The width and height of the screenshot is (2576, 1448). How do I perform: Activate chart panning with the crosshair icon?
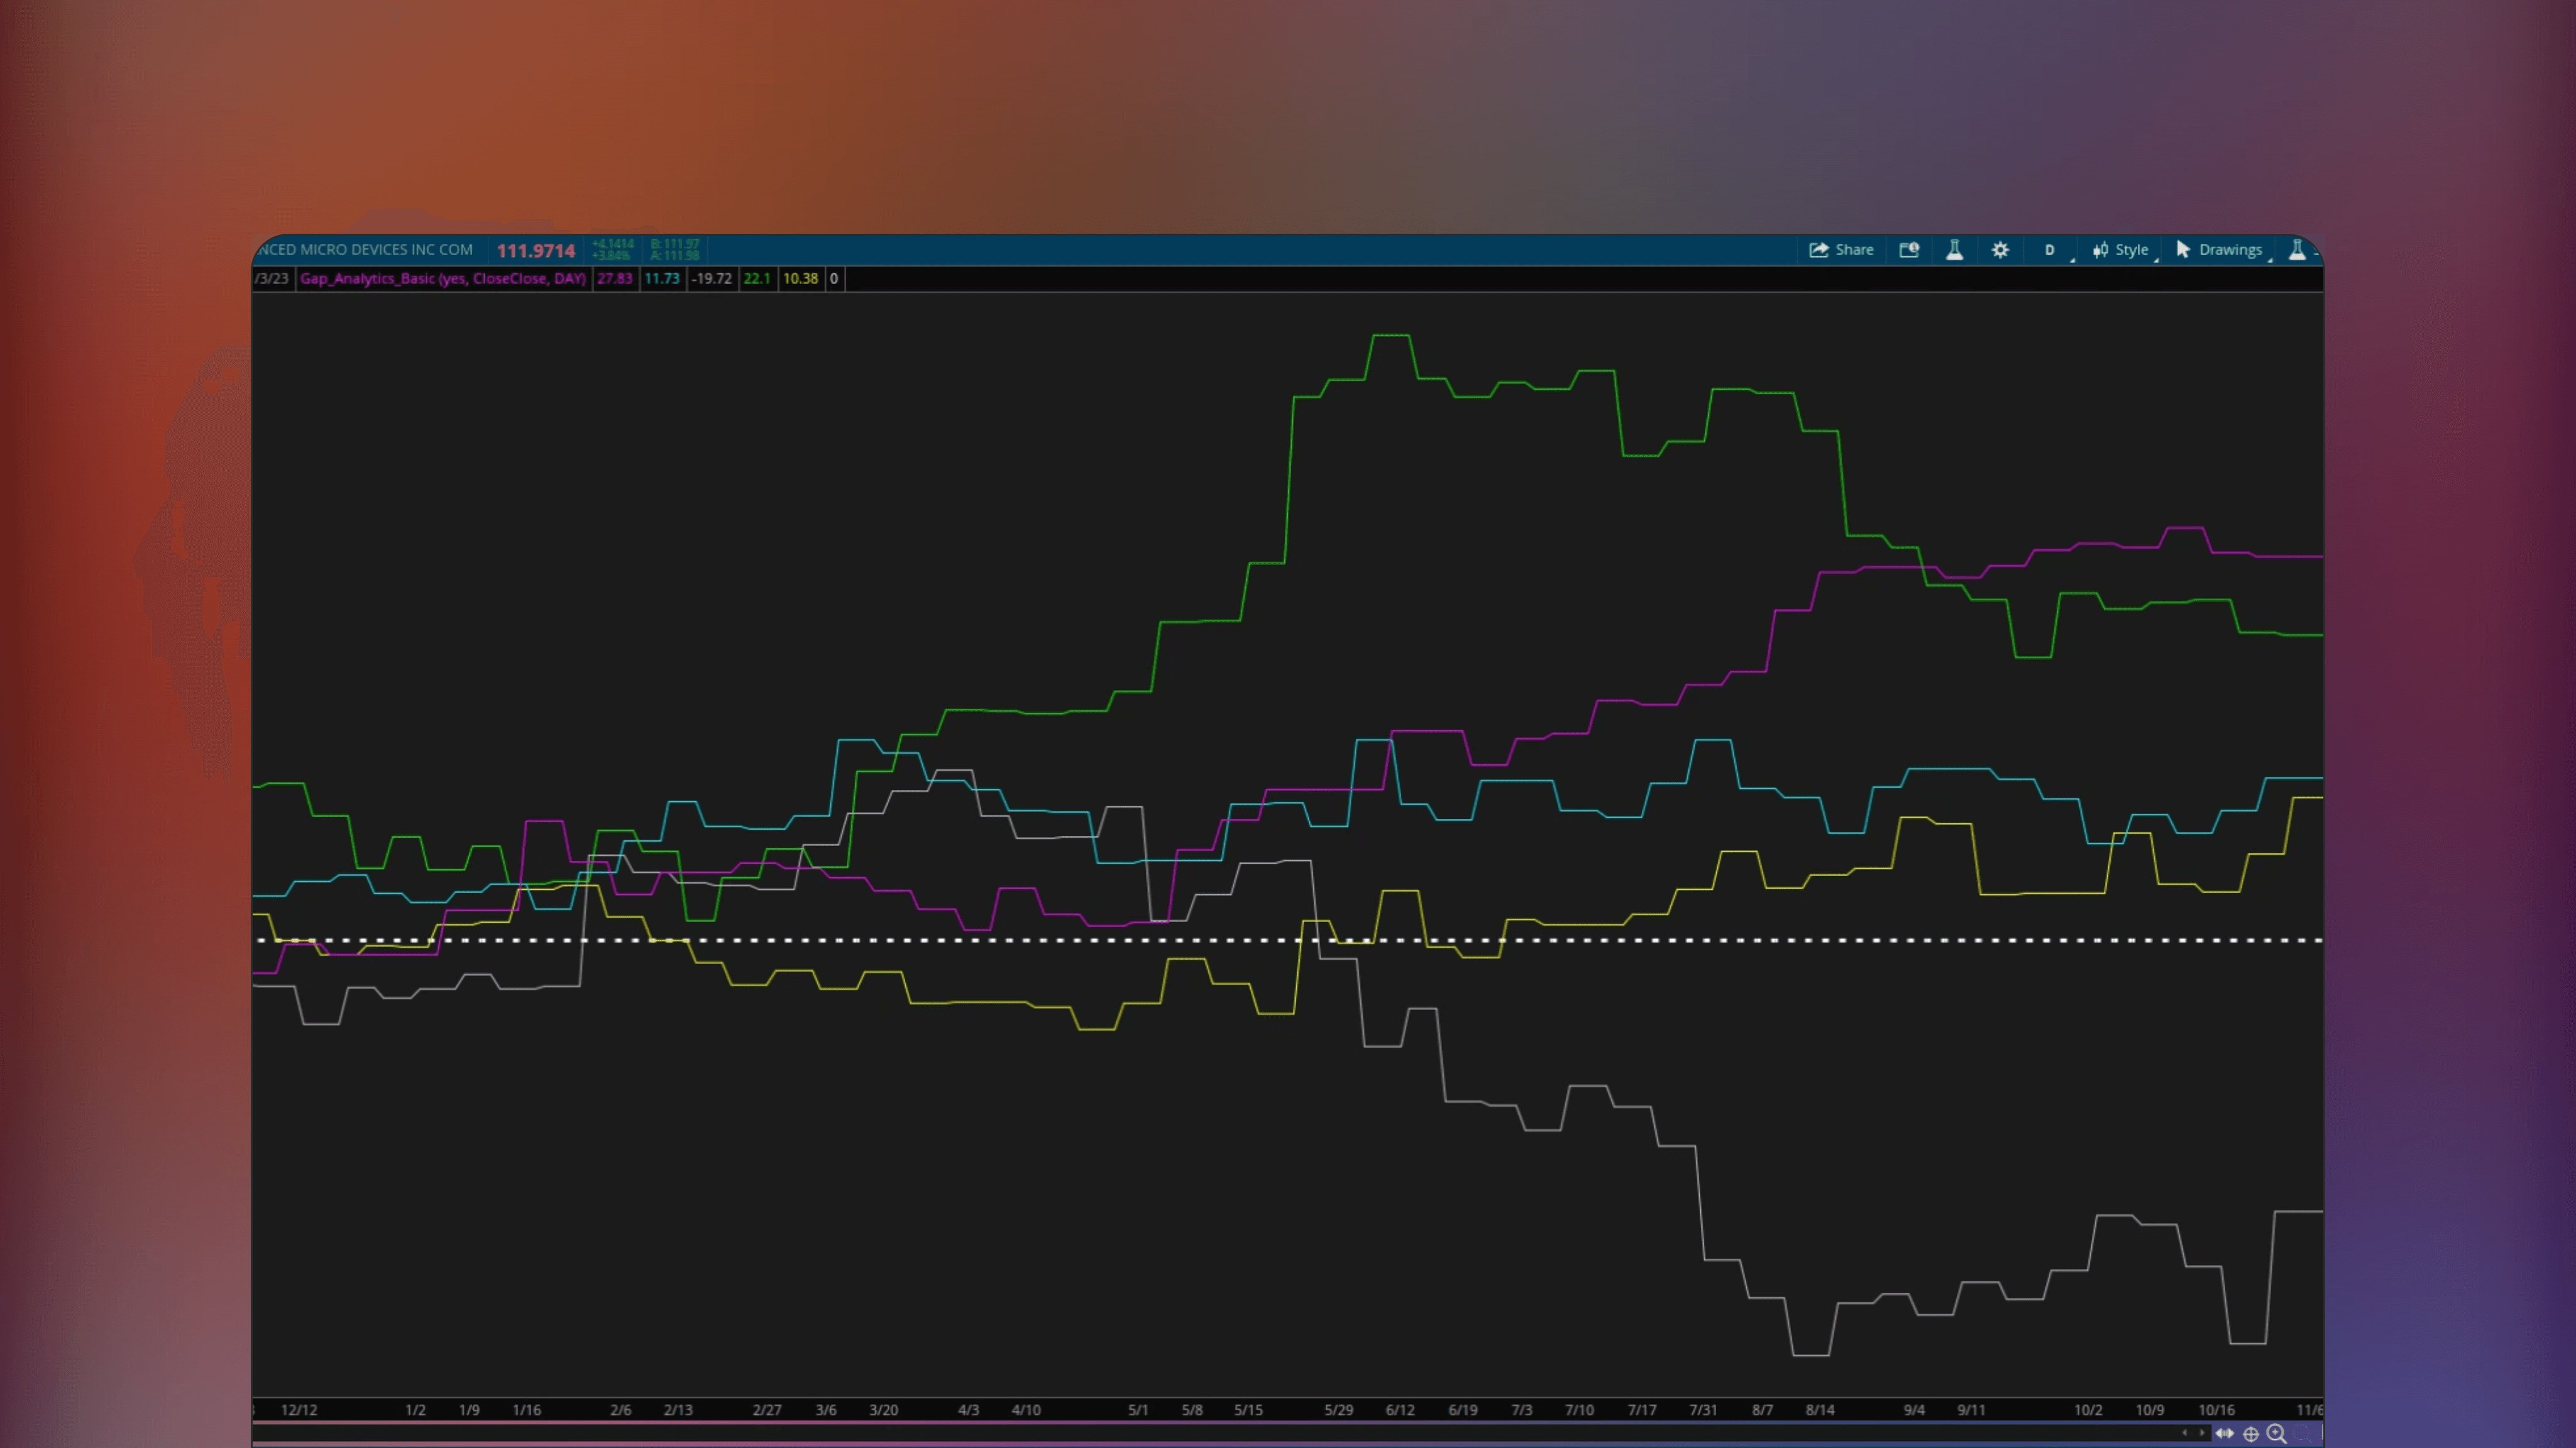2251,1434
